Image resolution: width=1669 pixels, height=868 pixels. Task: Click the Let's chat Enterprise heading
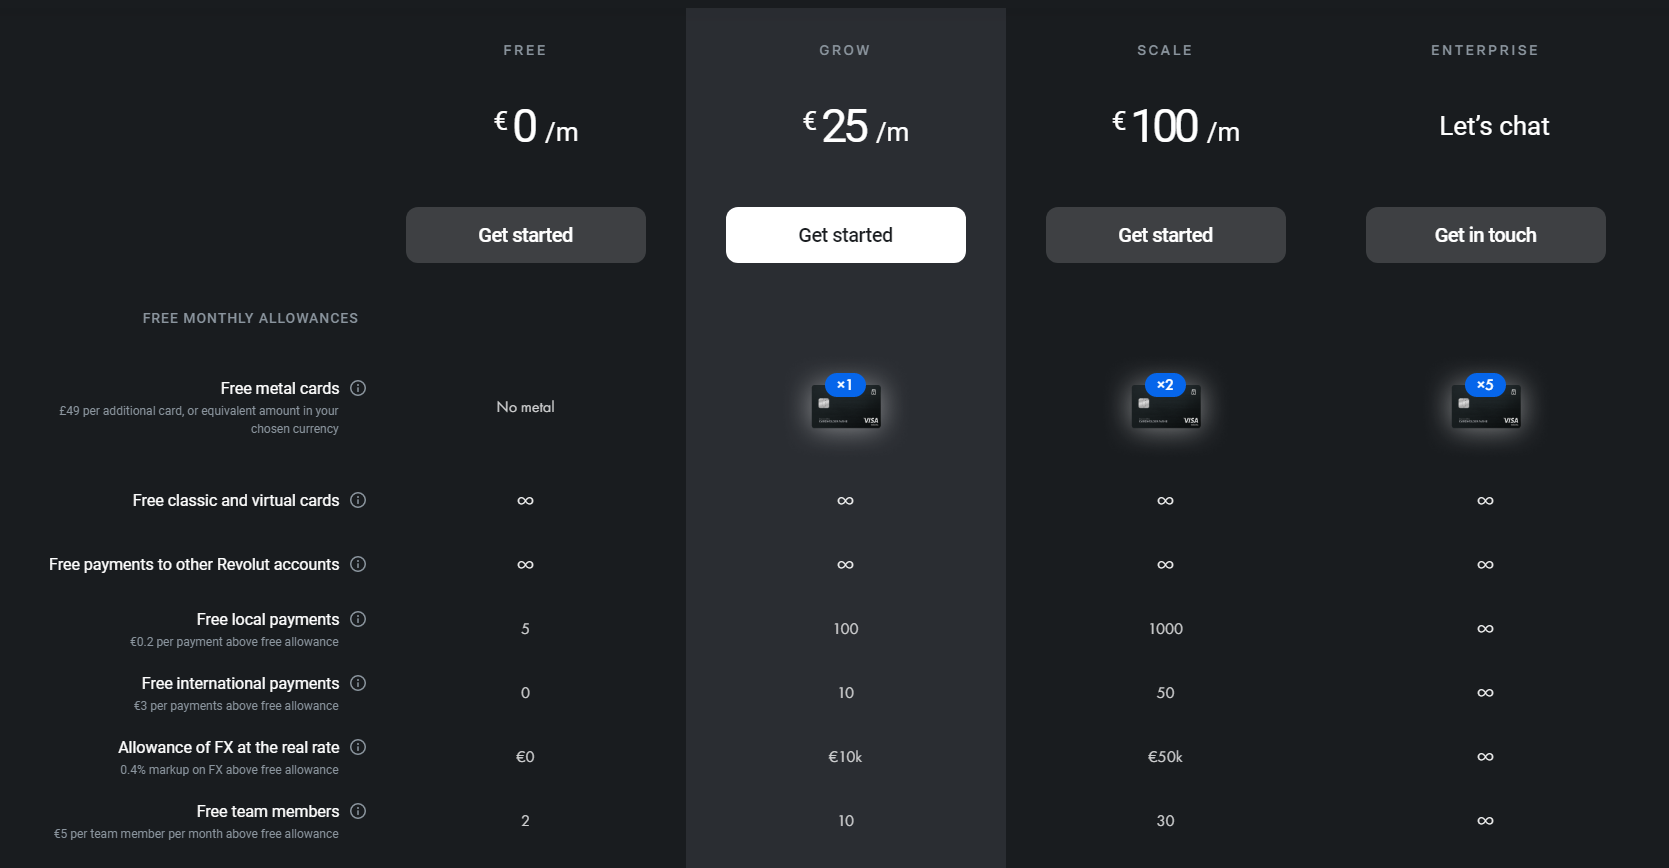(x=1494, y=126)
